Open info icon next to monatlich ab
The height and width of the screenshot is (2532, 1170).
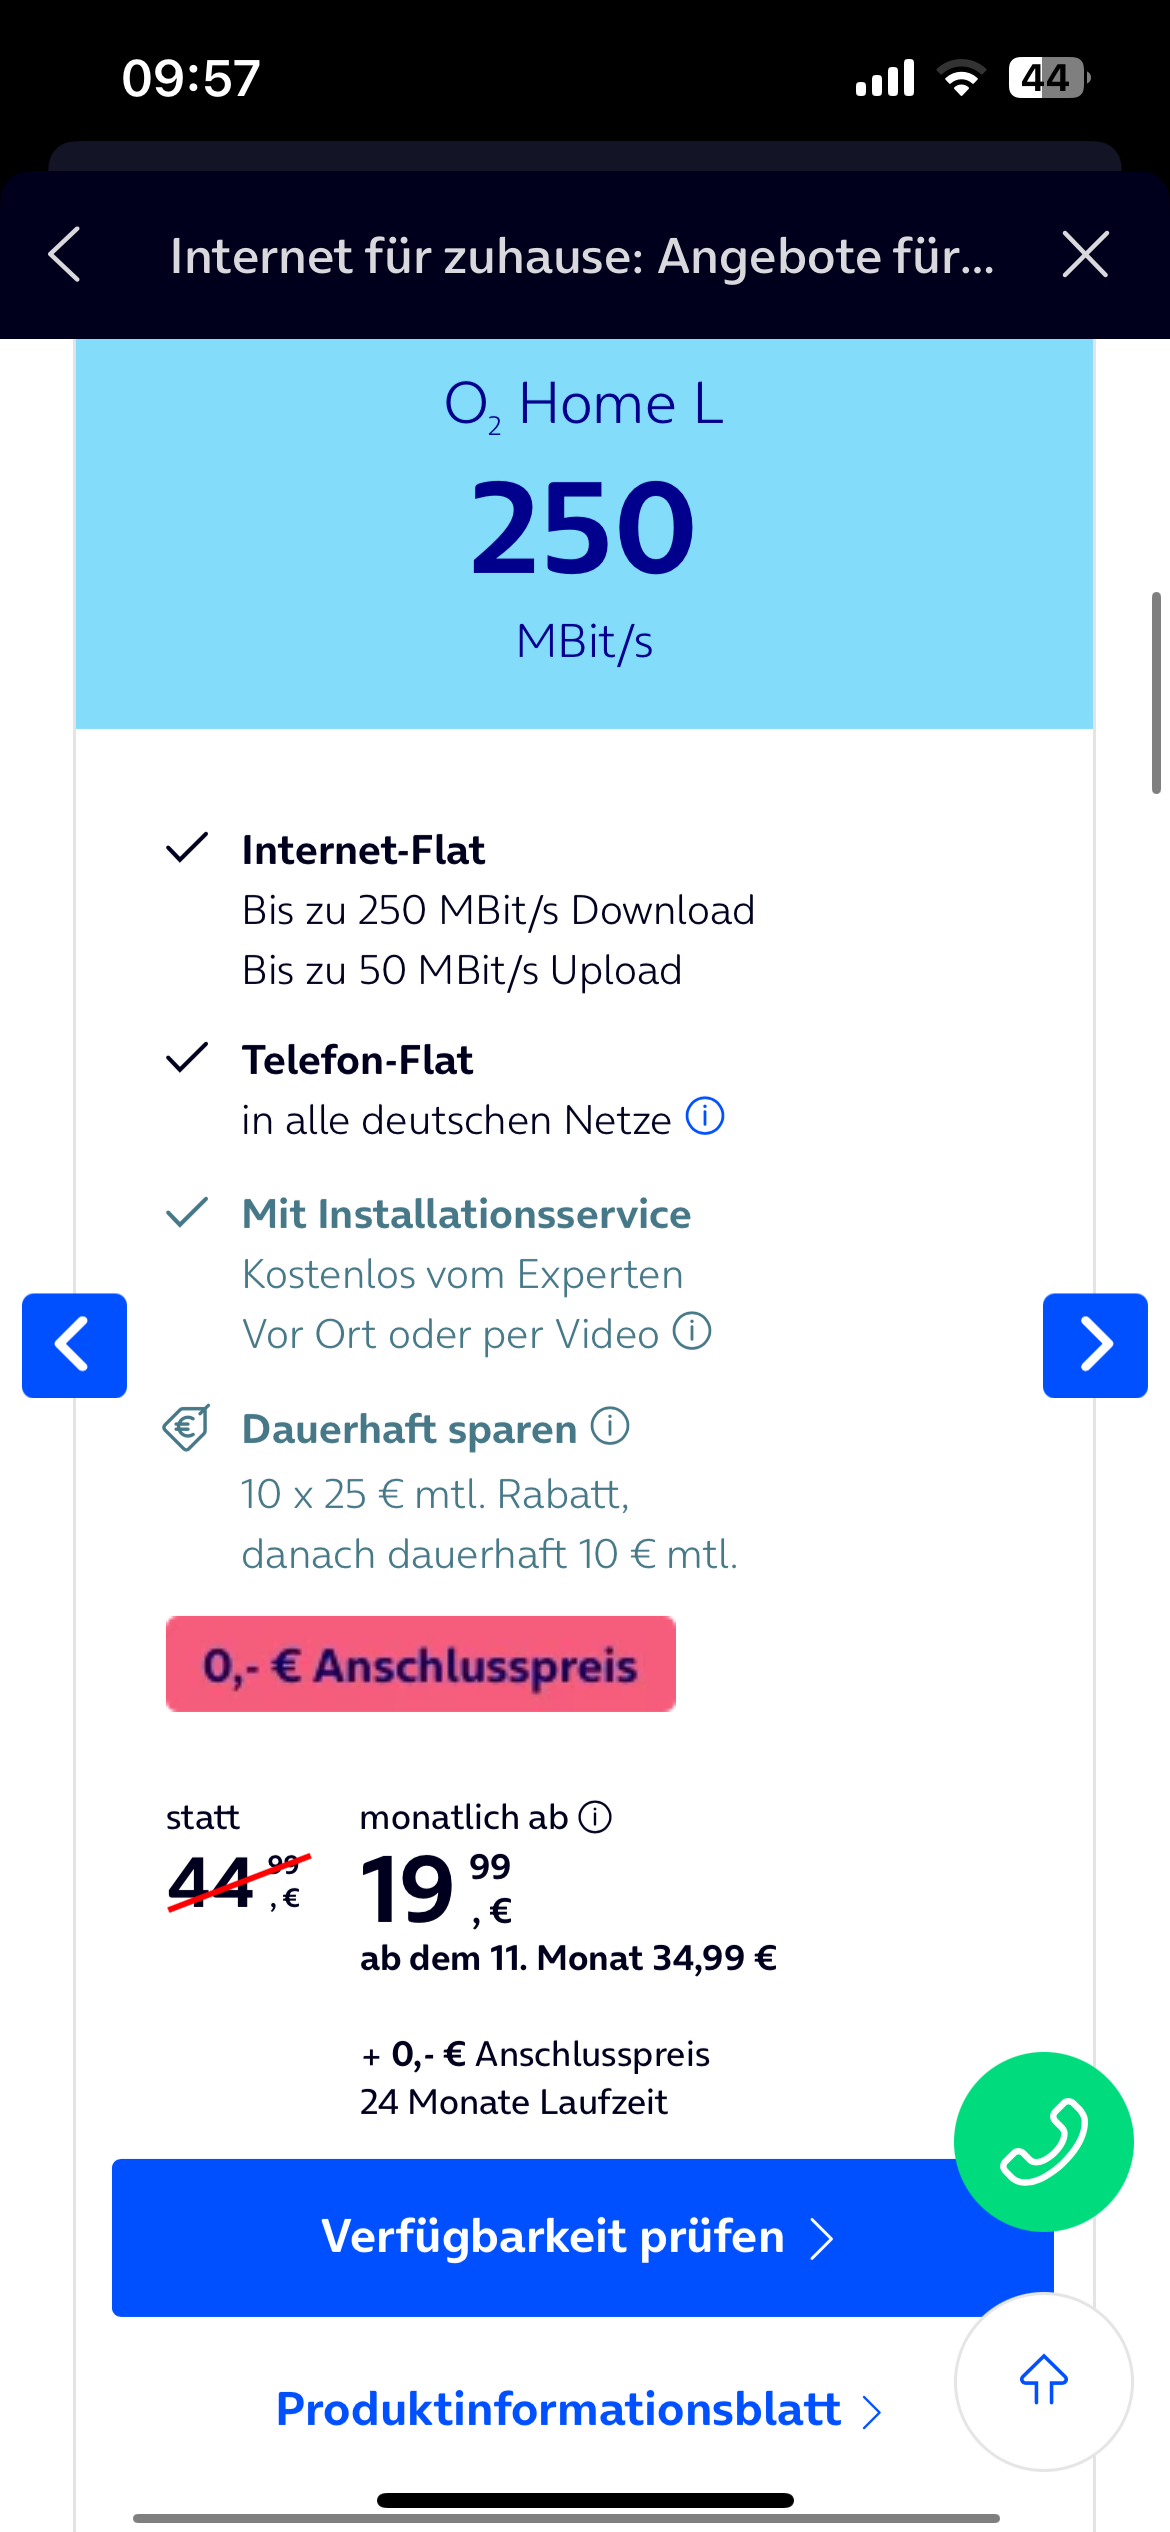pyautogui.click(x=595, y=1817)
